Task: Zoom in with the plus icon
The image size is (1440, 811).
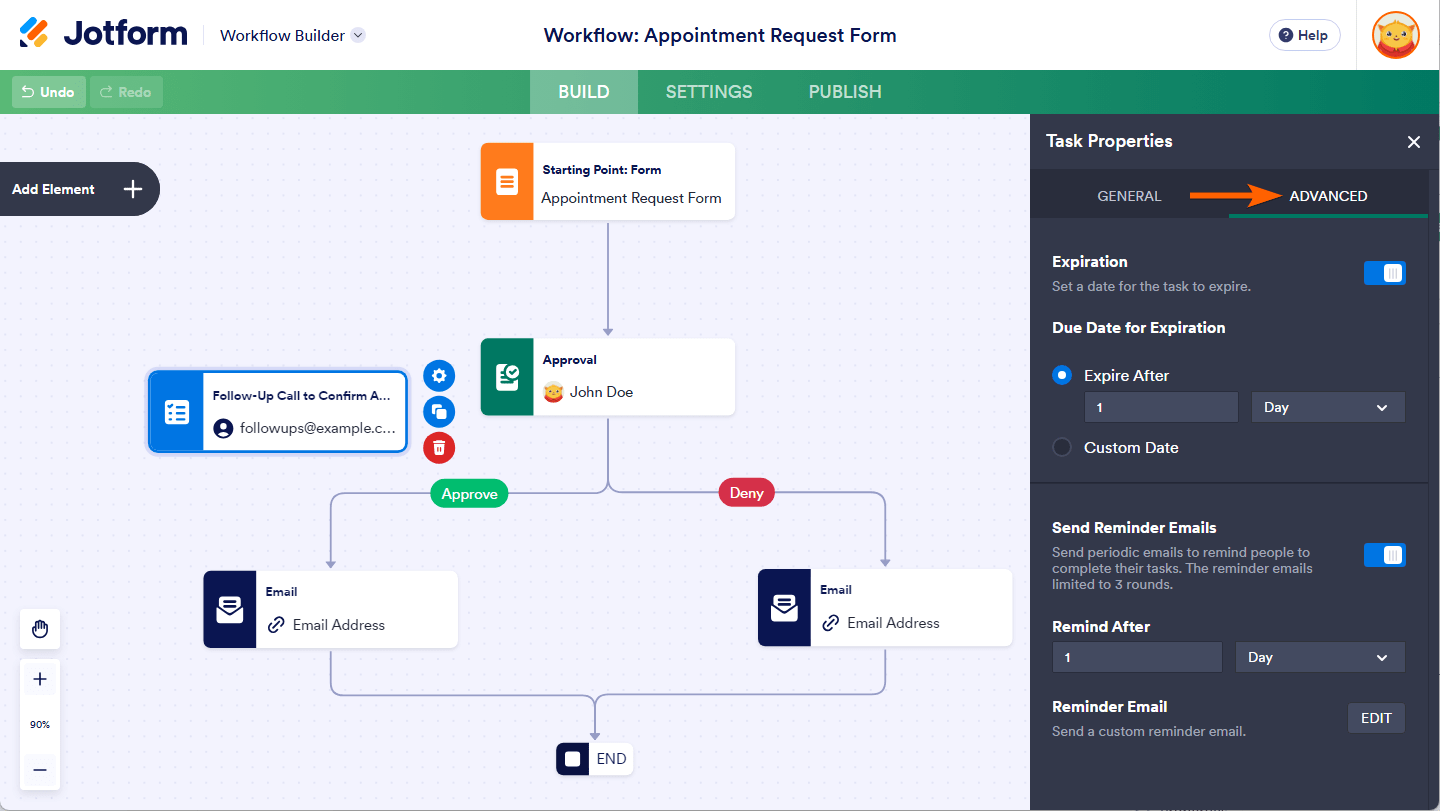Action: point(40,680)
